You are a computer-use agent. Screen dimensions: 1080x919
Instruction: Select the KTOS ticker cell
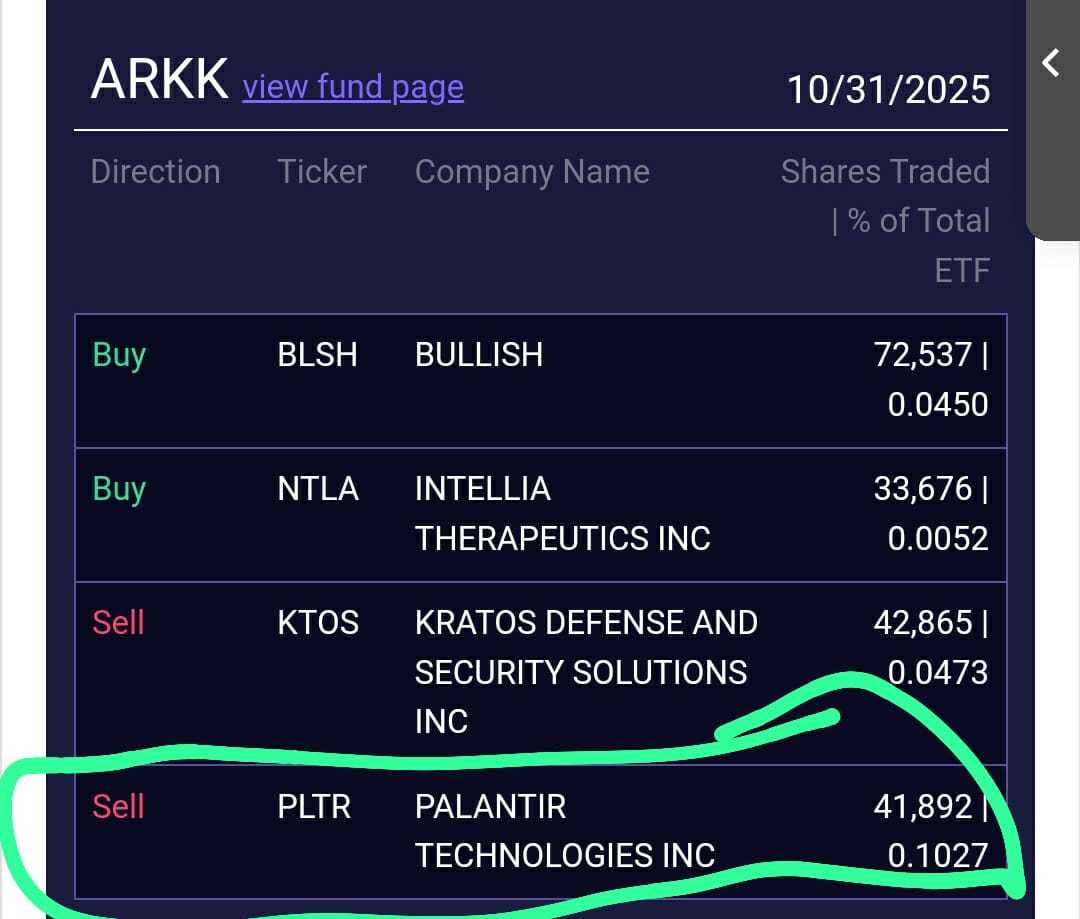pyautogui.click(x=318, y=623)
